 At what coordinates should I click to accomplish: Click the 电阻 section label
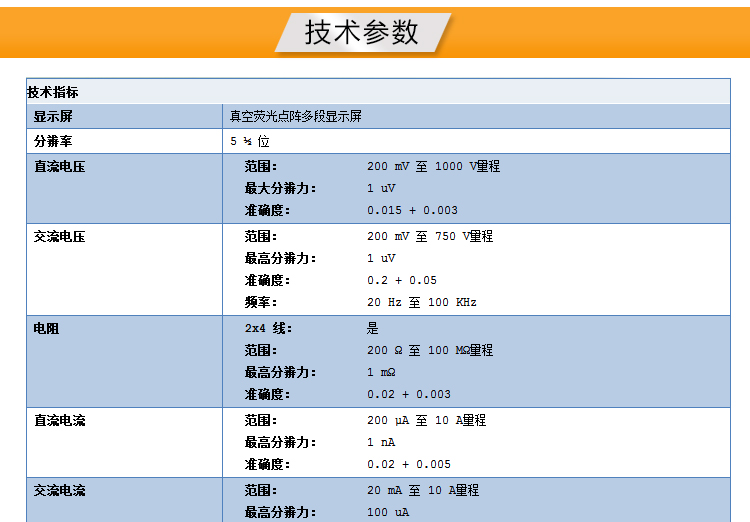pos(47,328)
